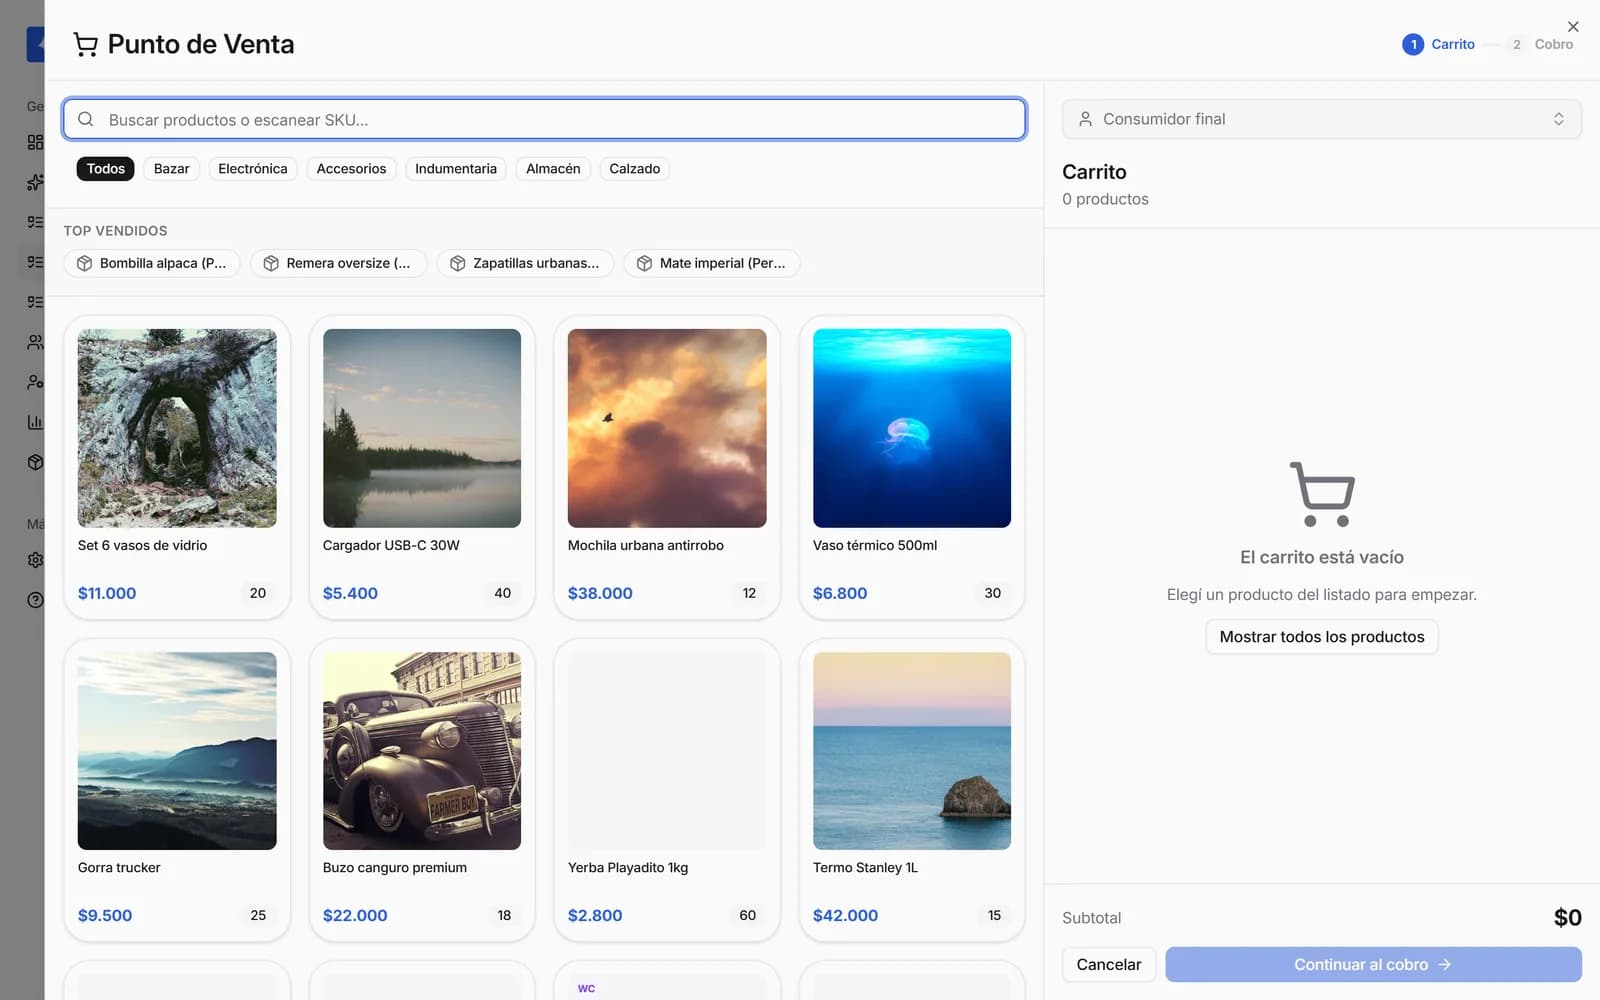Click Mostrar todos los productos
The height and width of the screenshot is (1000, 1600).
[x=1322, y=637]
